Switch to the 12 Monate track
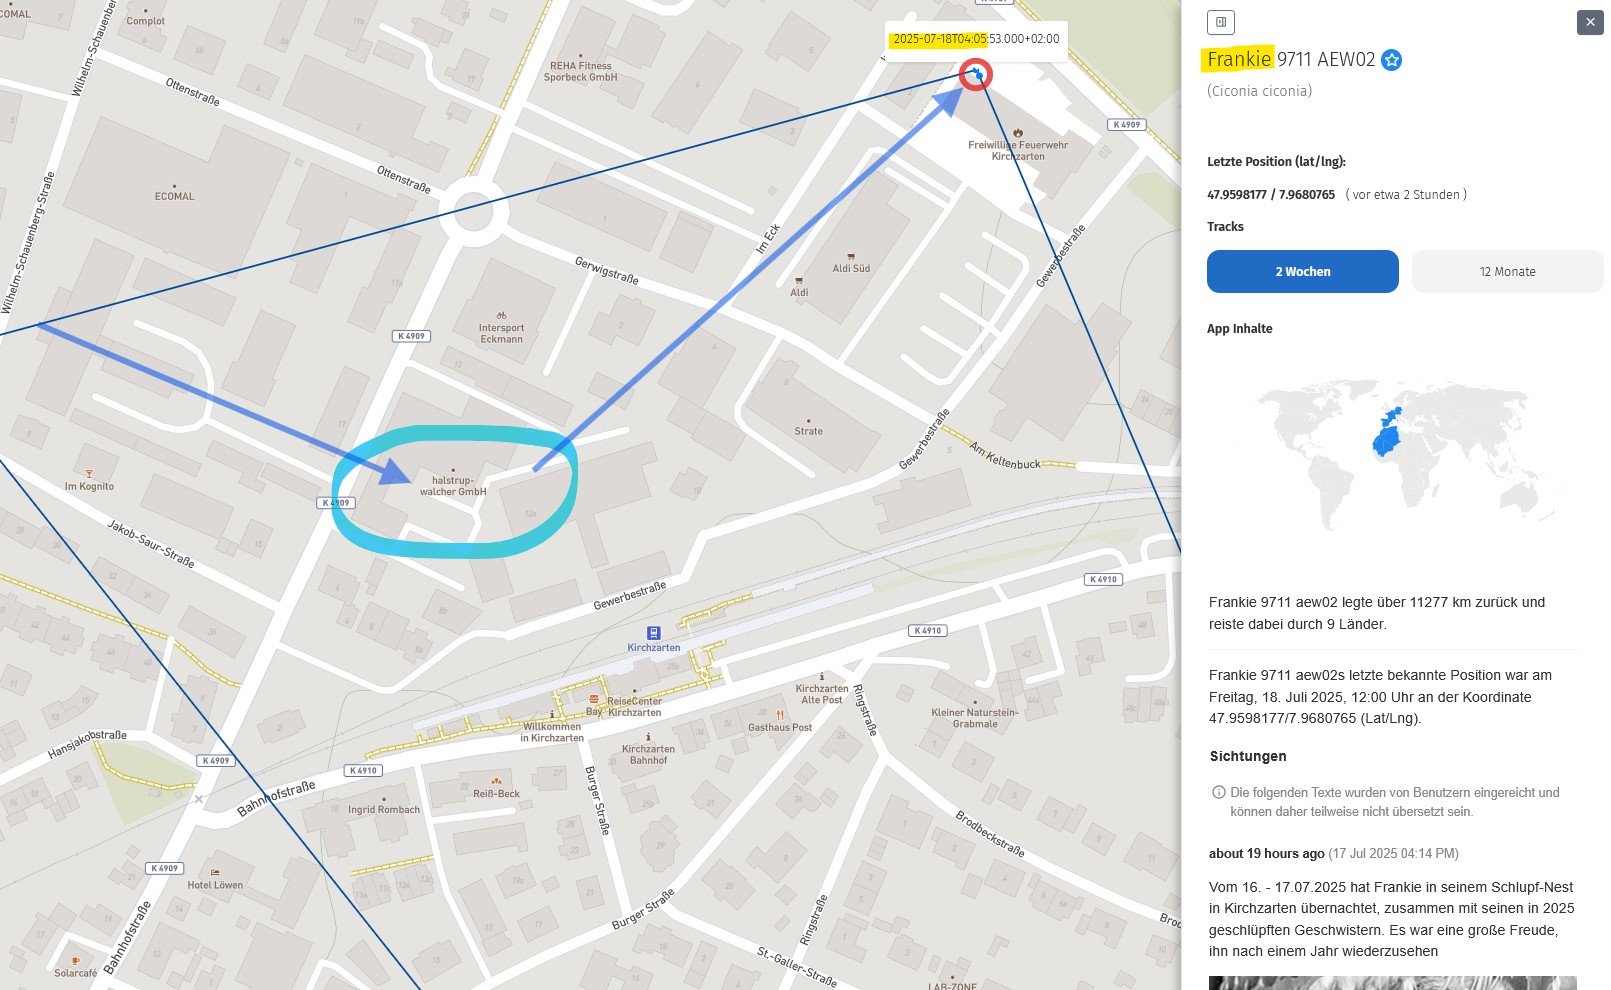Screen dimensions: 1611x990 (x=1507, y=272)
